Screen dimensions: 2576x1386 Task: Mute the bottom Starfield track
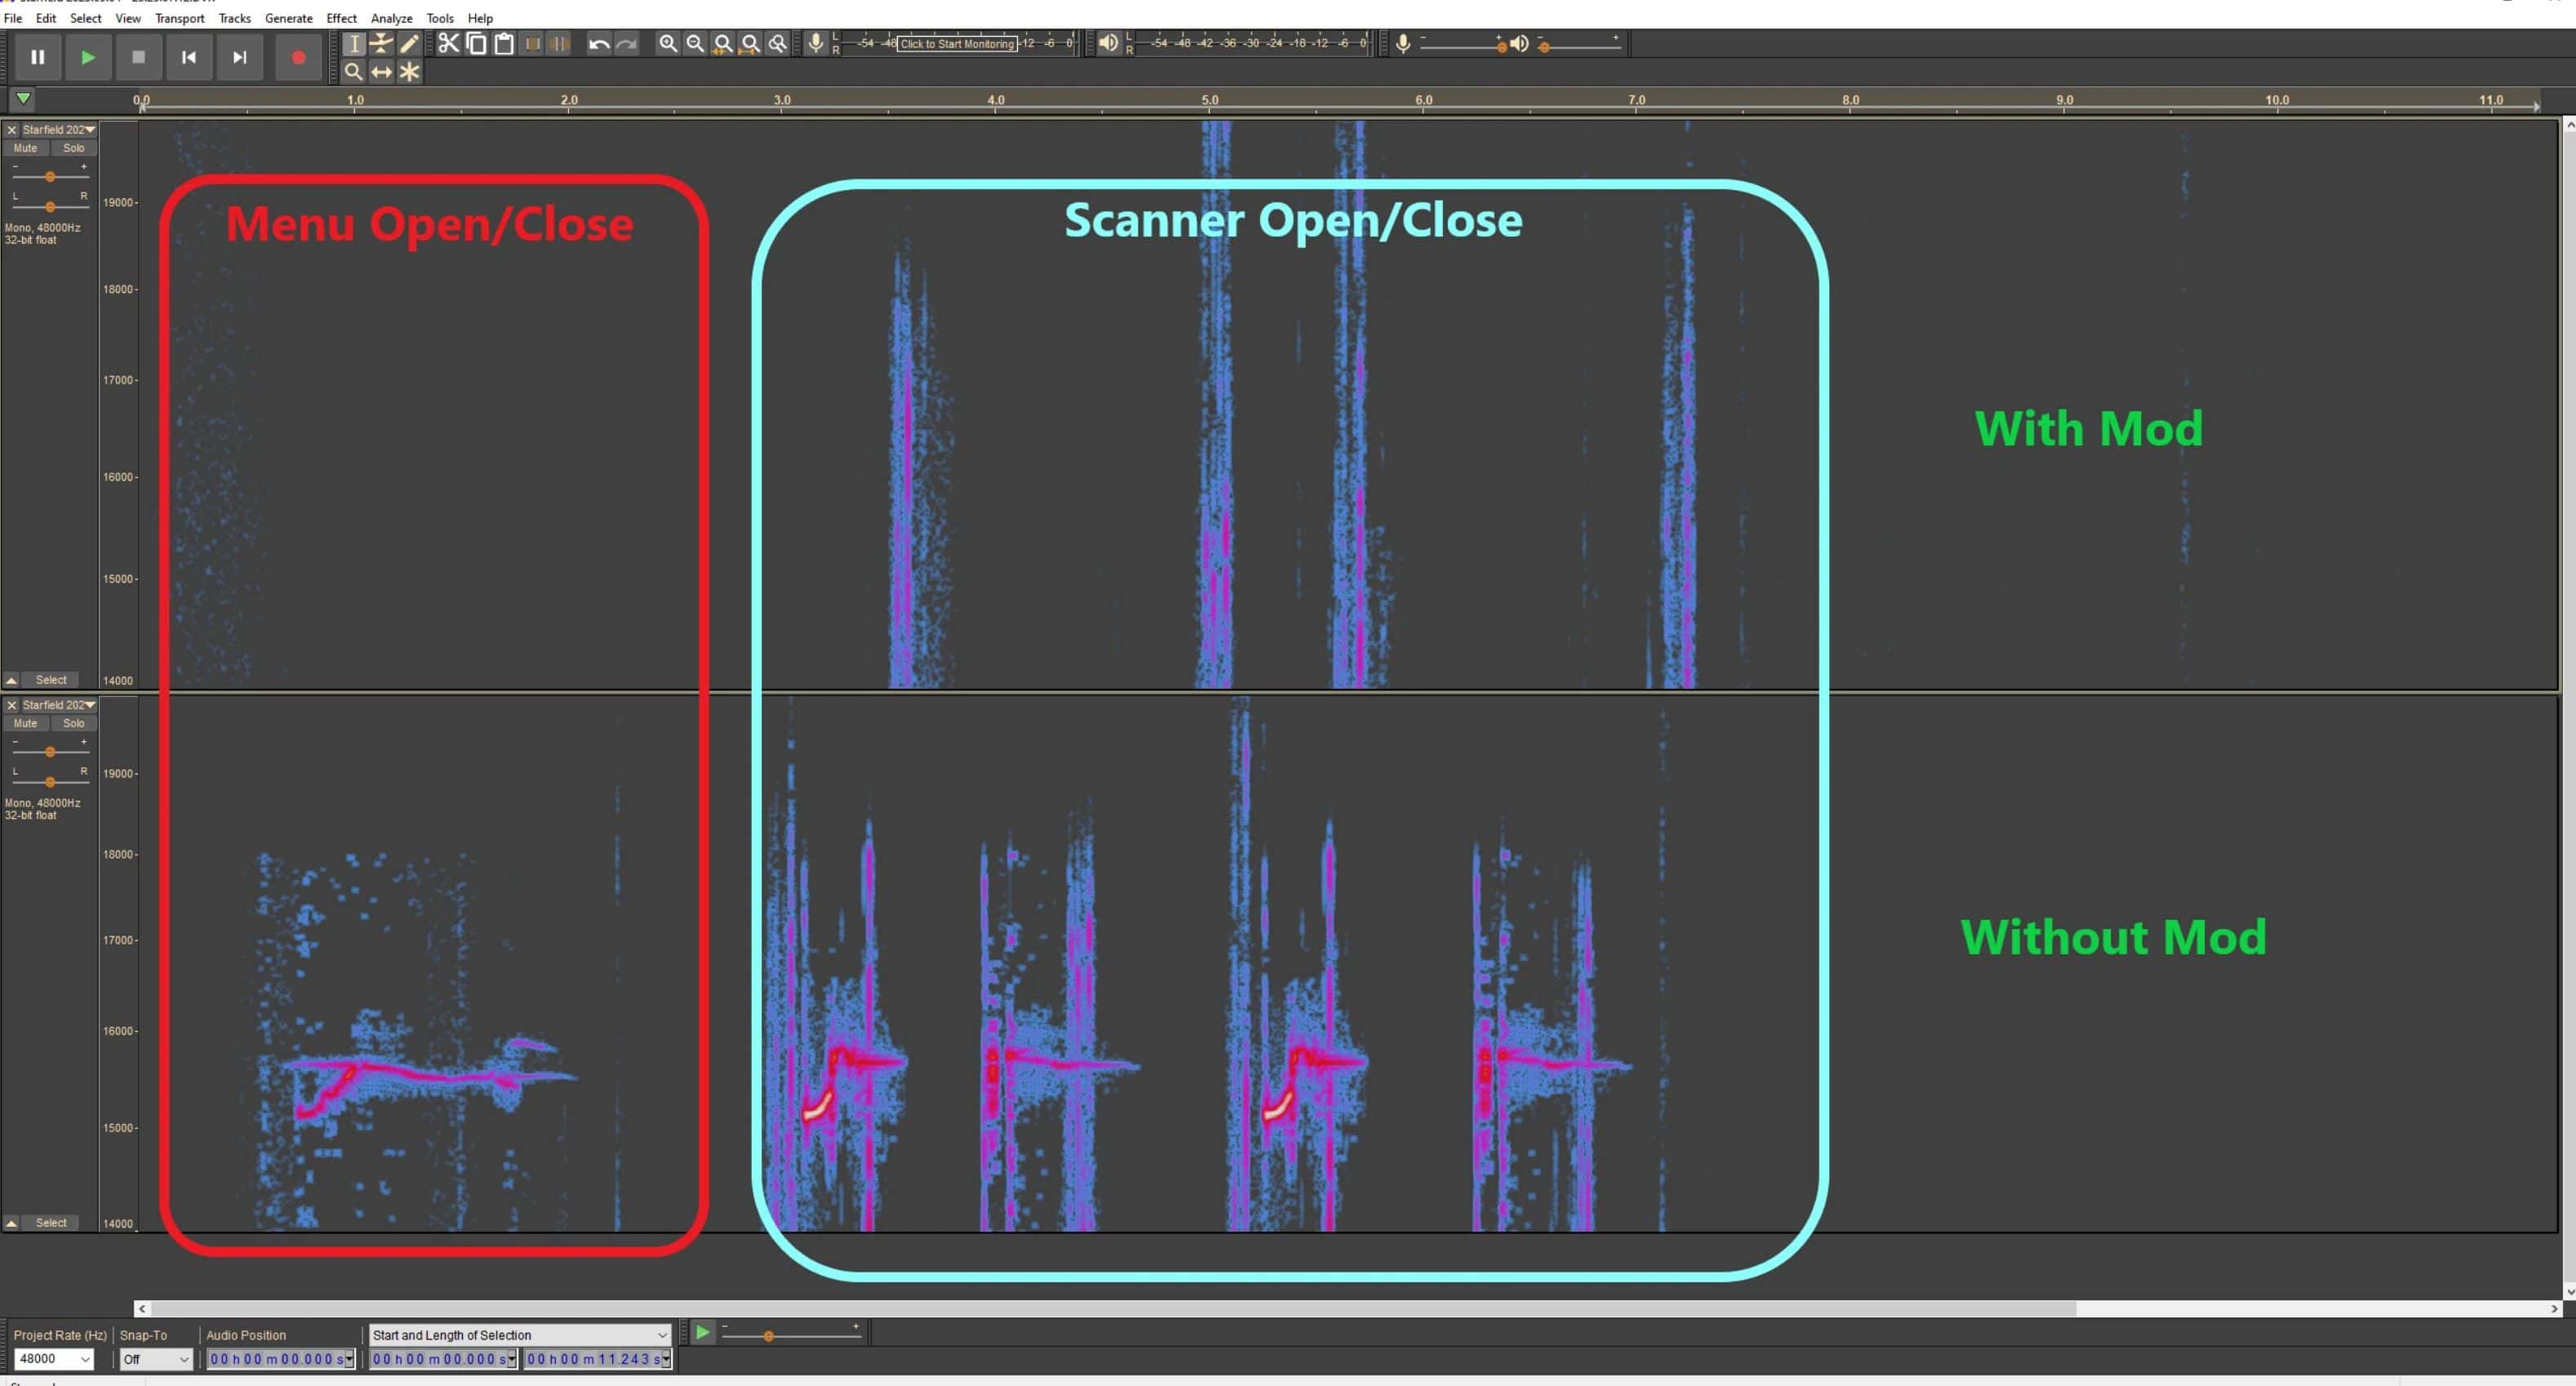tap(25, 723)
